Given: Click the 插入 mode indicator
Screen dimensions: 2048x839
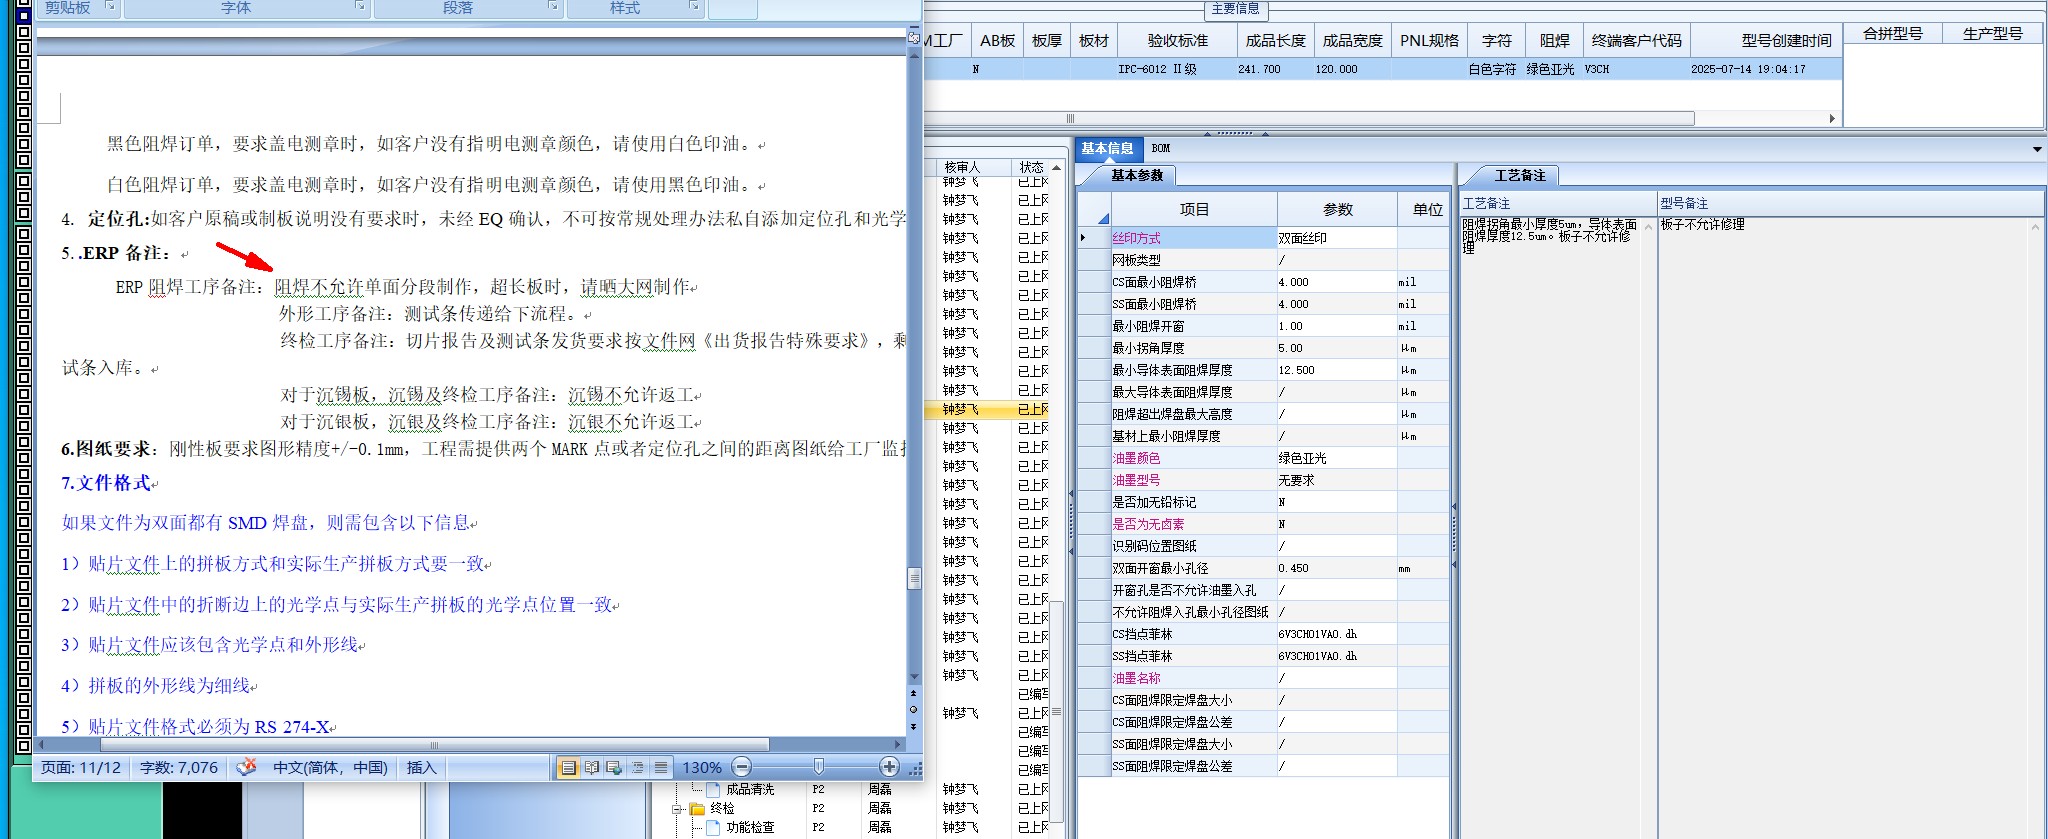Looking at the screenshot, I should tap(422, 767).
